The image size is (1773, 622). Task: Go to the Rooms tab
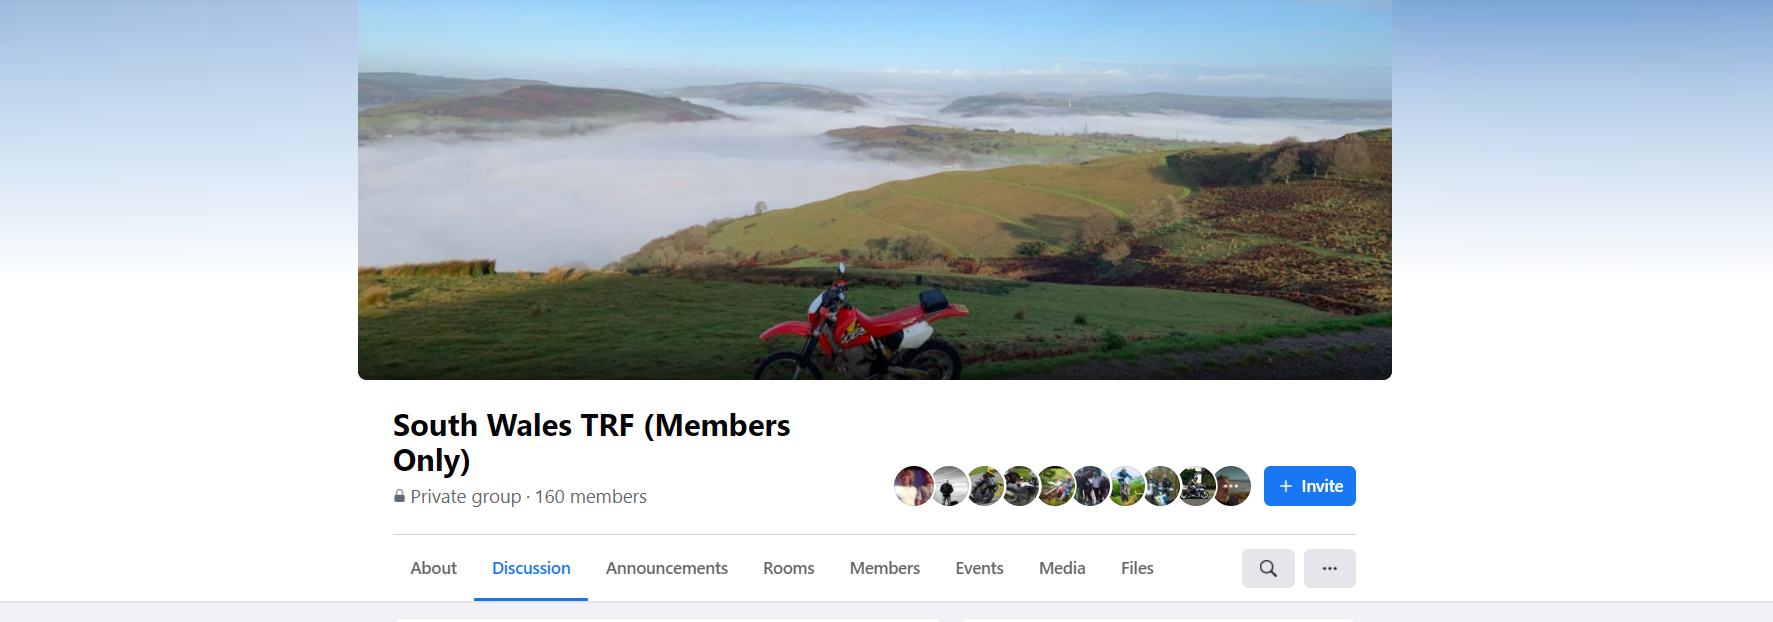tap(789, 568)
